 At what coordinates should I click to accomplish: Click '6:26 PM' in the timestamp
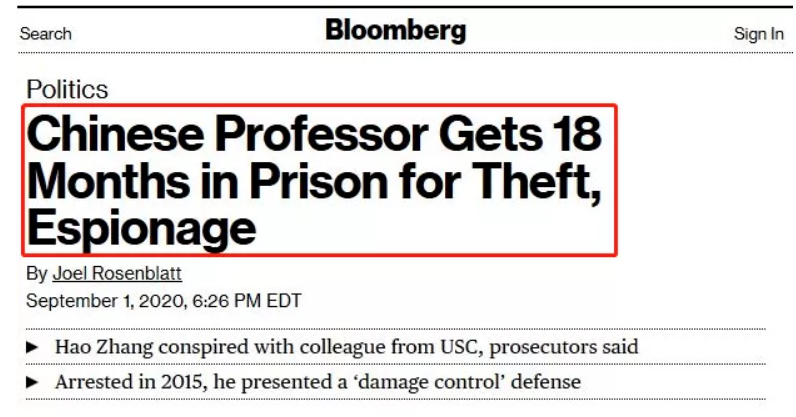click(x=226, y=301)
